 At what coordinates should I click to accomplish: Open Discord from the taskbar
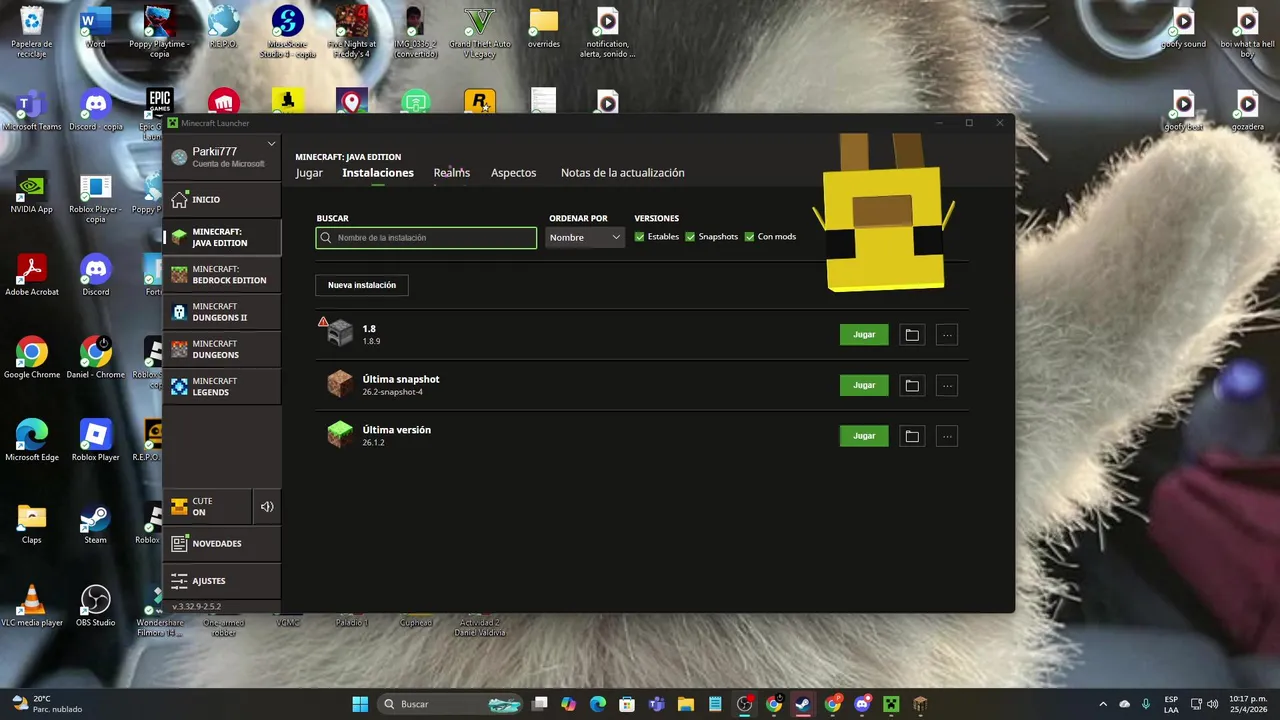tap(862, 704)
